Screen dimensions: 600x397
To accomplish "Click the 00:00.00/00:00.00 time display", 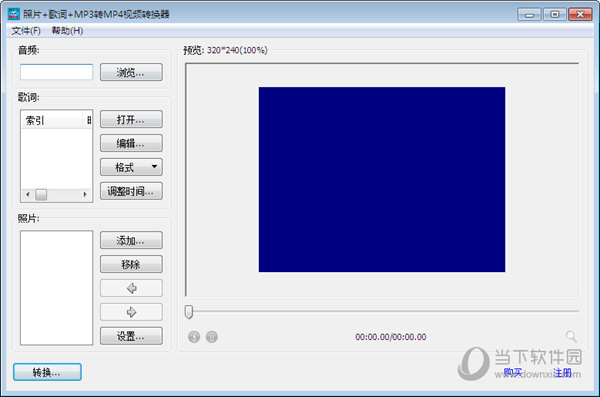I will [x=391, y=337].
